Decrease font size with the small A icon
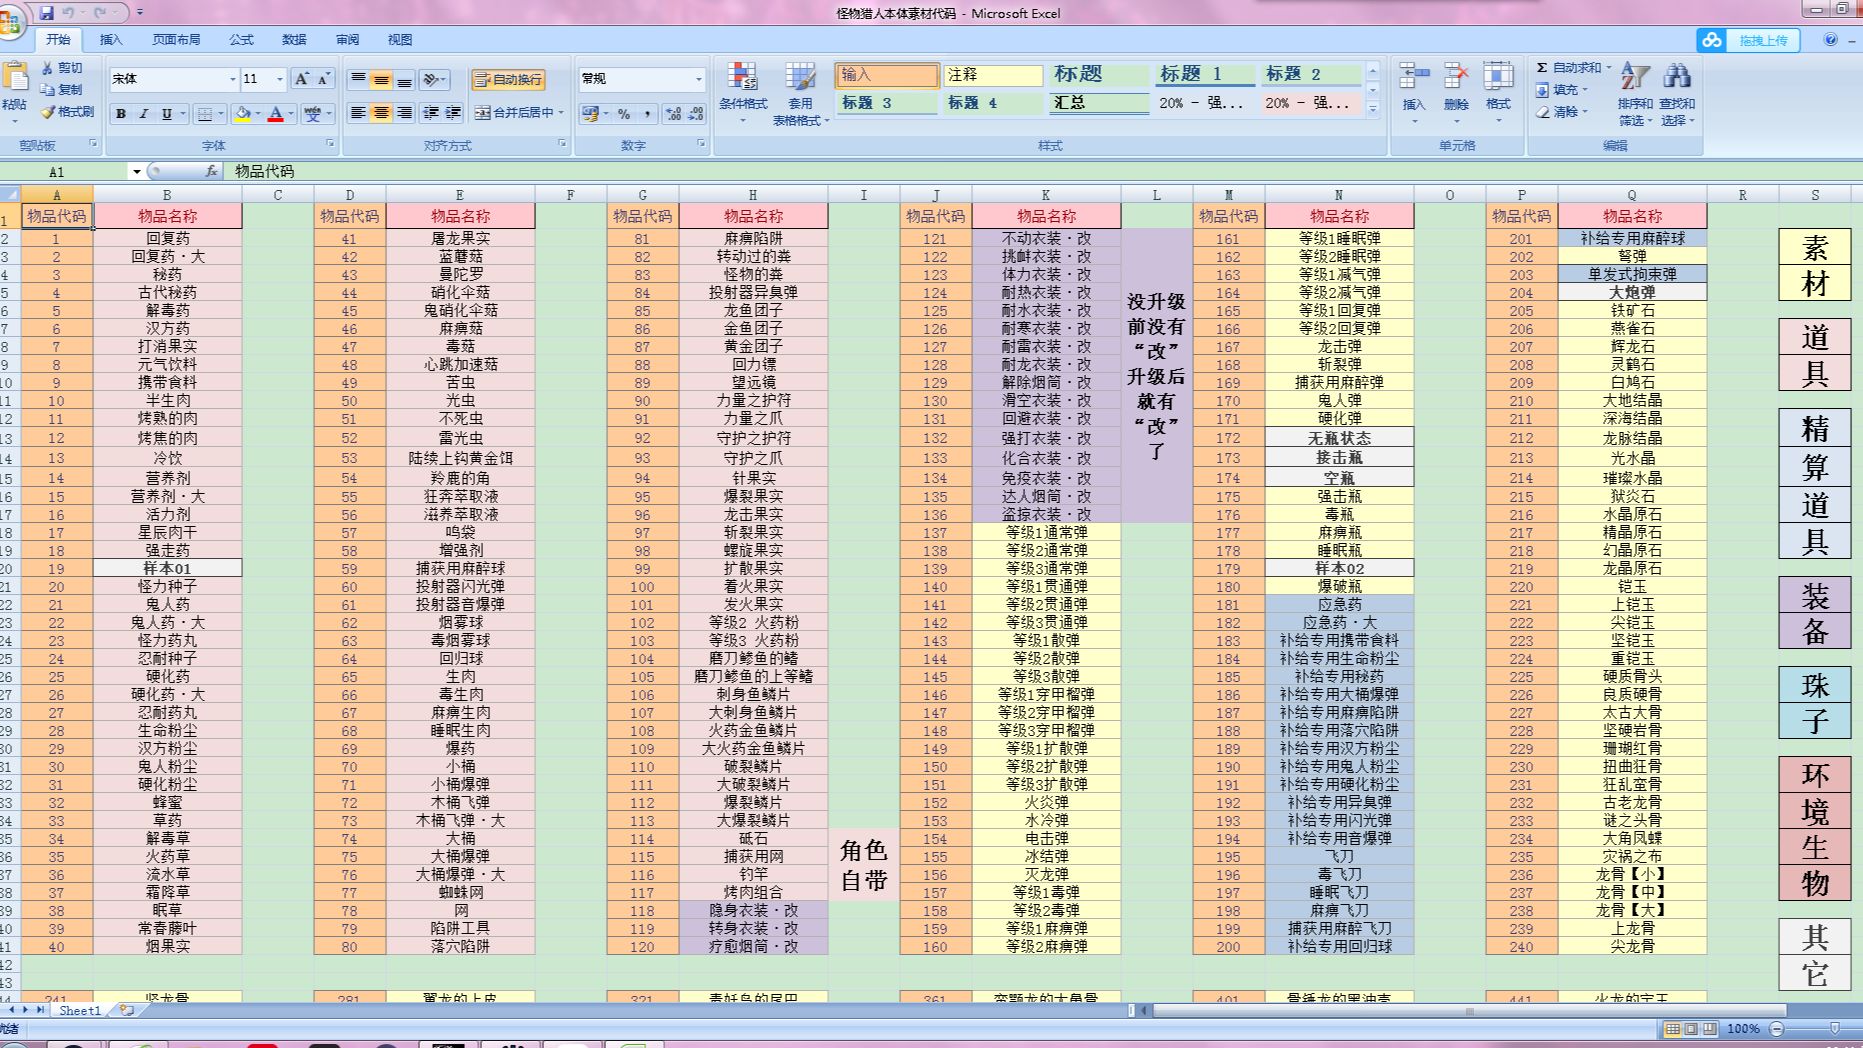This screenshot has width=1863, height=1048. coord(324,79)
